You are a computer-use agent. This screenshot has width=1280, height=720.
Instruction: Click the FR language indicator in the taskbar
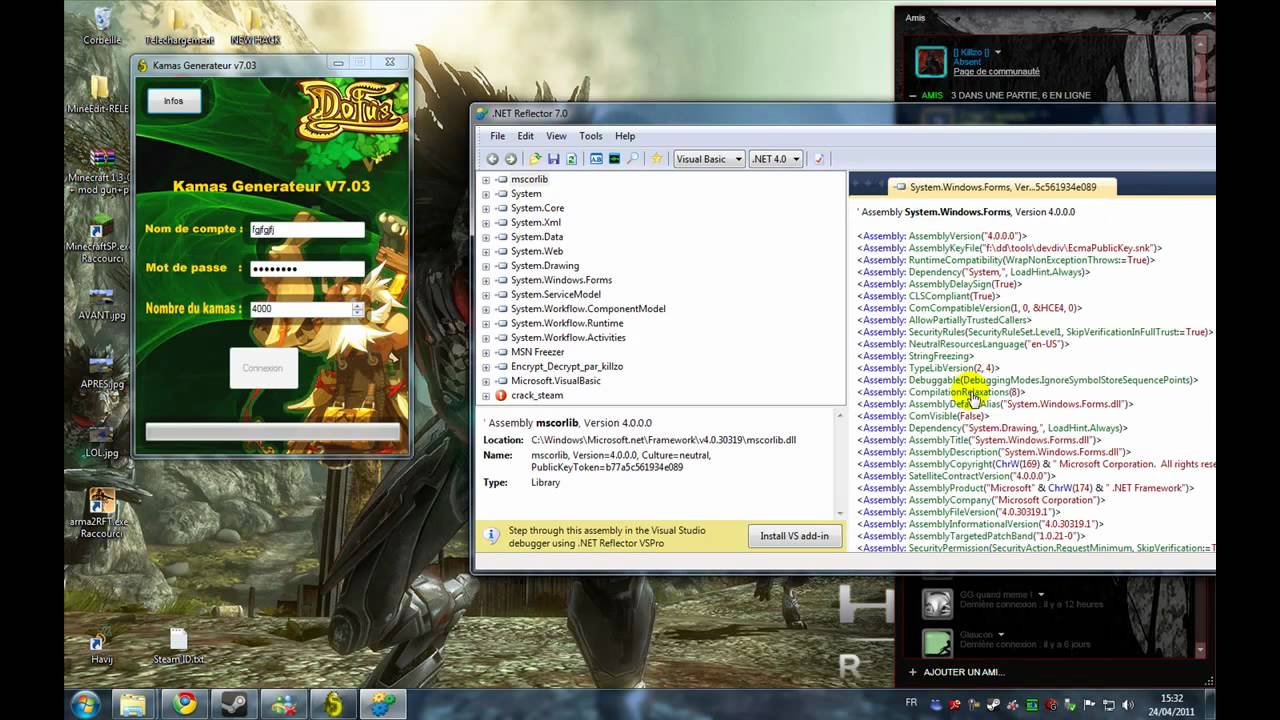click(911, 703)
